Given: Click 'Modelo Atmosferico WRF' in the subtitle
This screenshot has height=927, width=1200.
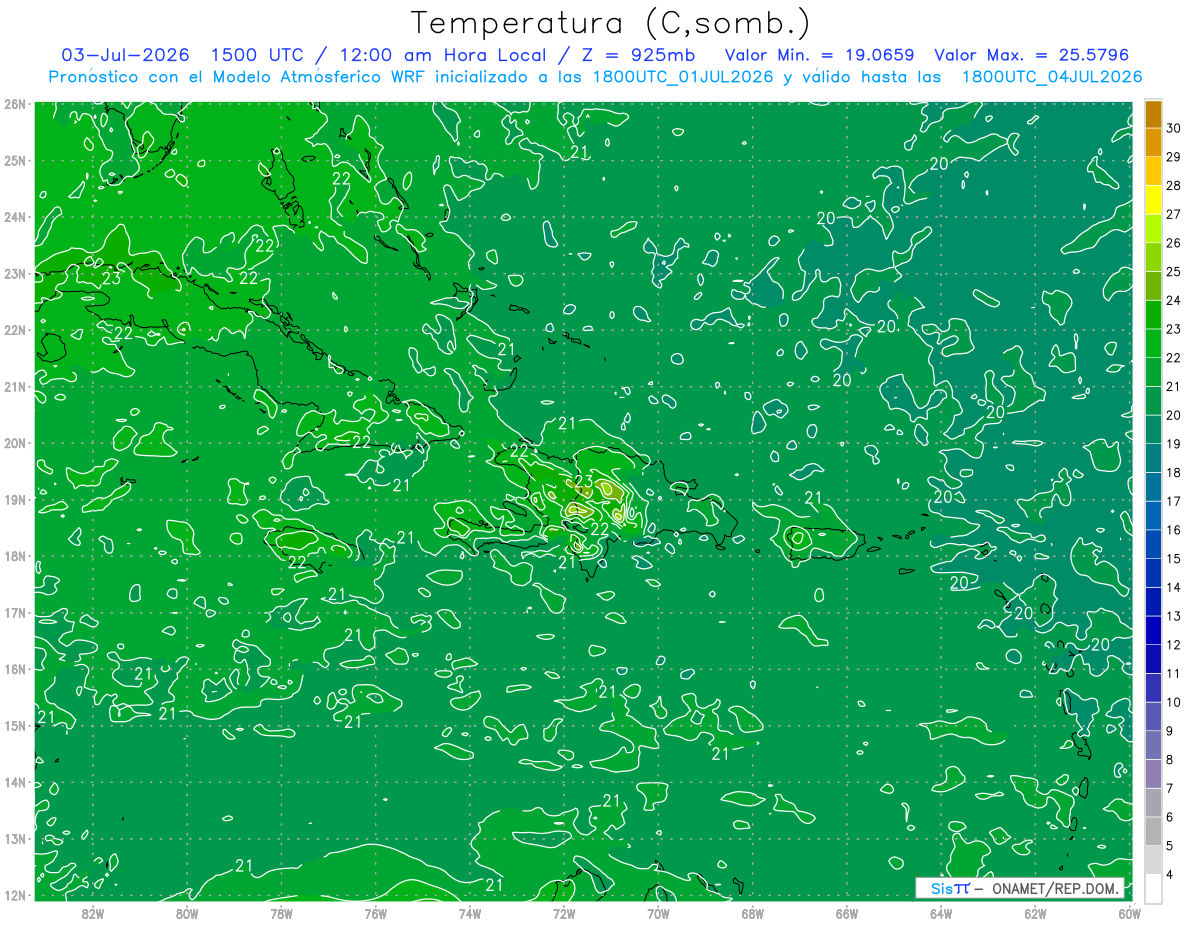Looking at the screenshot, I should tap(319, 77).
